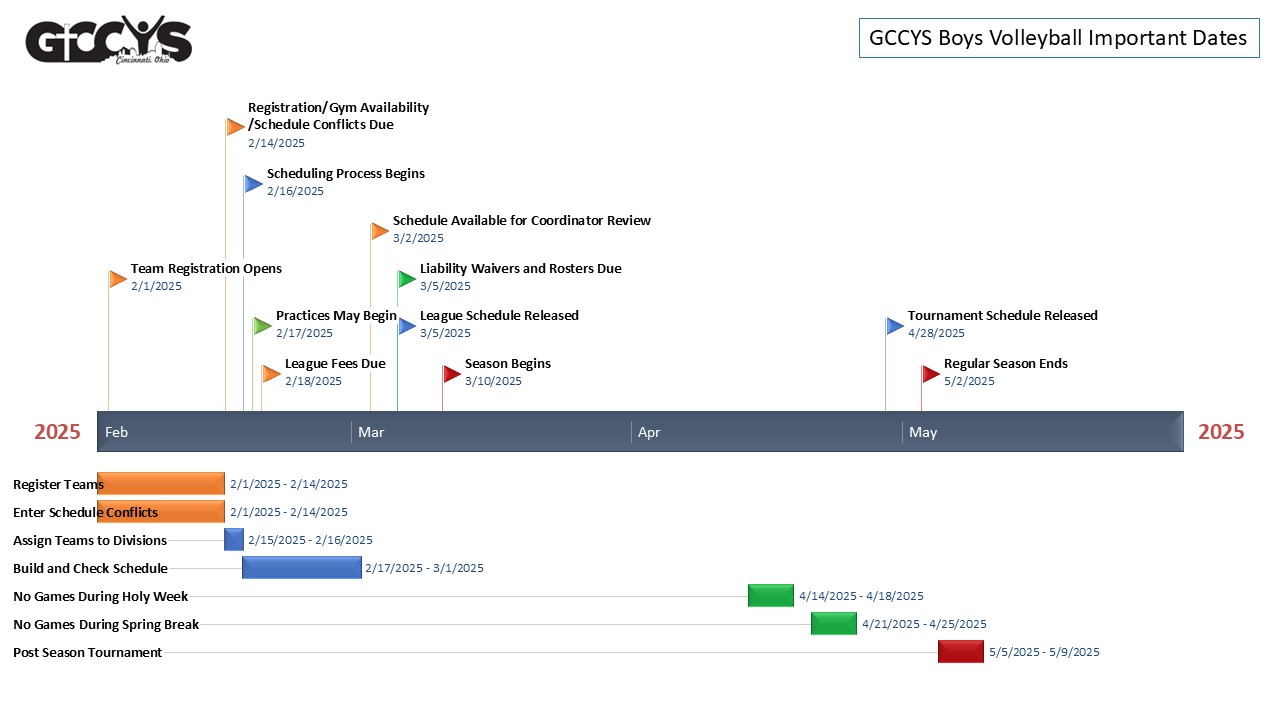Select the blue Tournament Schedule Released flag

pos(895,325)
